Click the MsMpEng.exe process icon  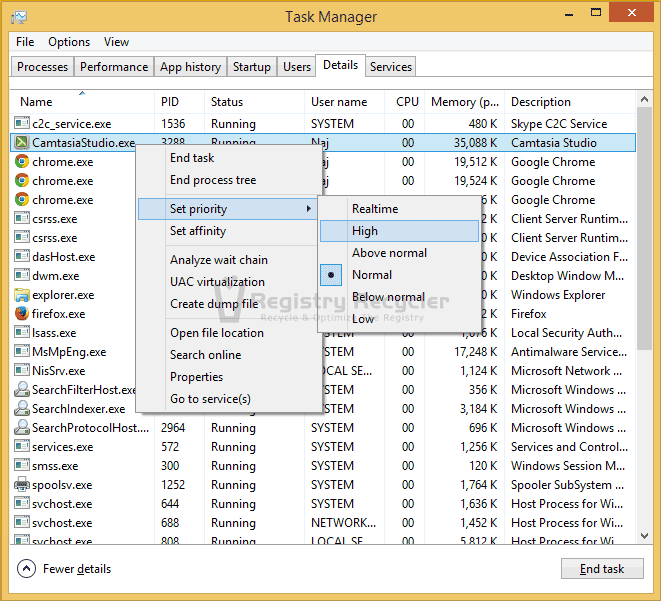(21, 351)
